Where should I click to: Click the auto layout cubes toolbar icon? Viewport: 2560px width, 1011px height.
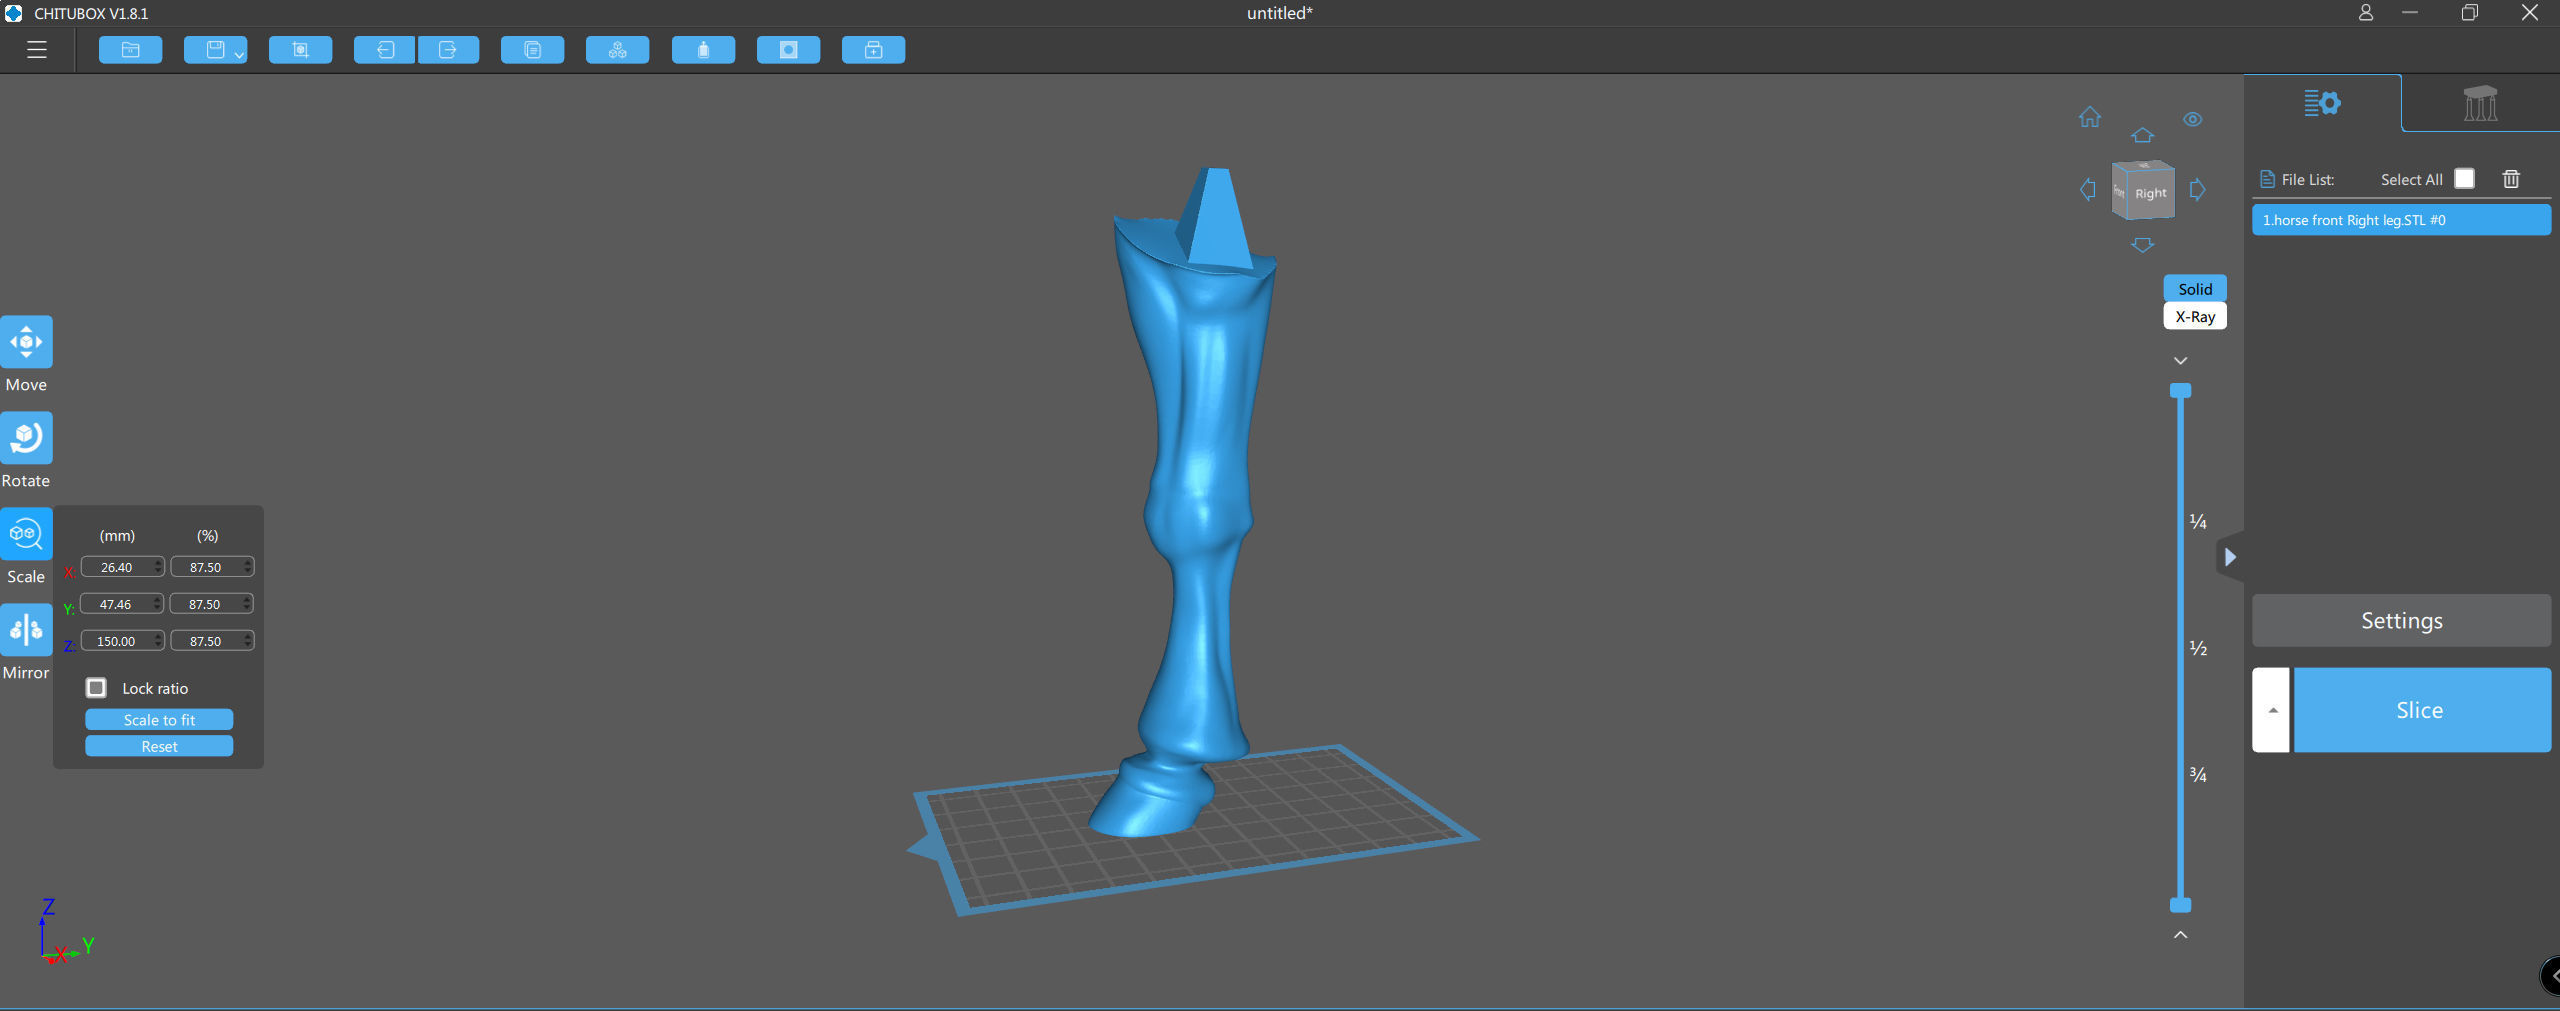[x=617, y=50]
